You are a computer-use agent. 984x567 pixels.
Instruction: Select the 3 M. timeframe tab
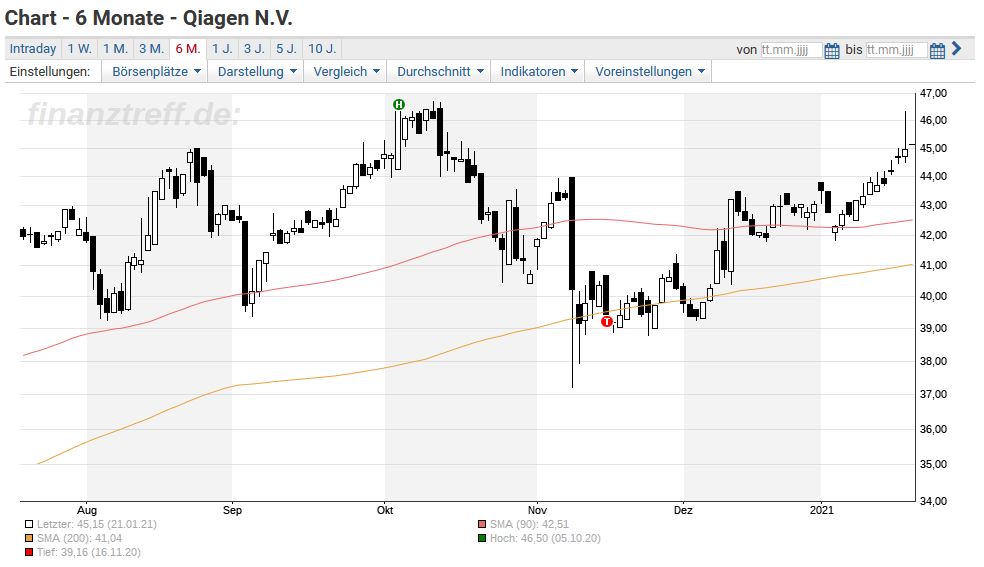pyautogui.click(x=151, y=49)
